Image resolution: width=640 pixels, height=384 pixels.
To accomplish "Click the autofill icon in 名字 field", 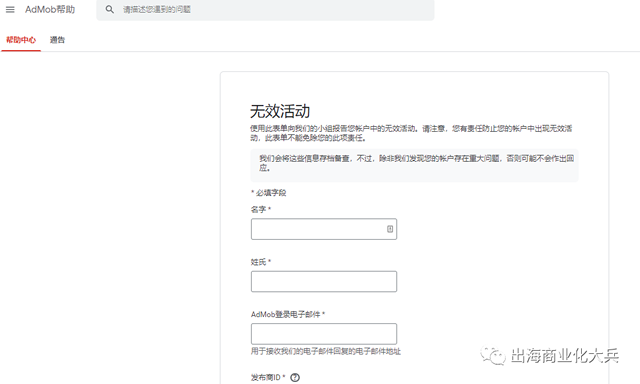I will click(x=390, y=229).
